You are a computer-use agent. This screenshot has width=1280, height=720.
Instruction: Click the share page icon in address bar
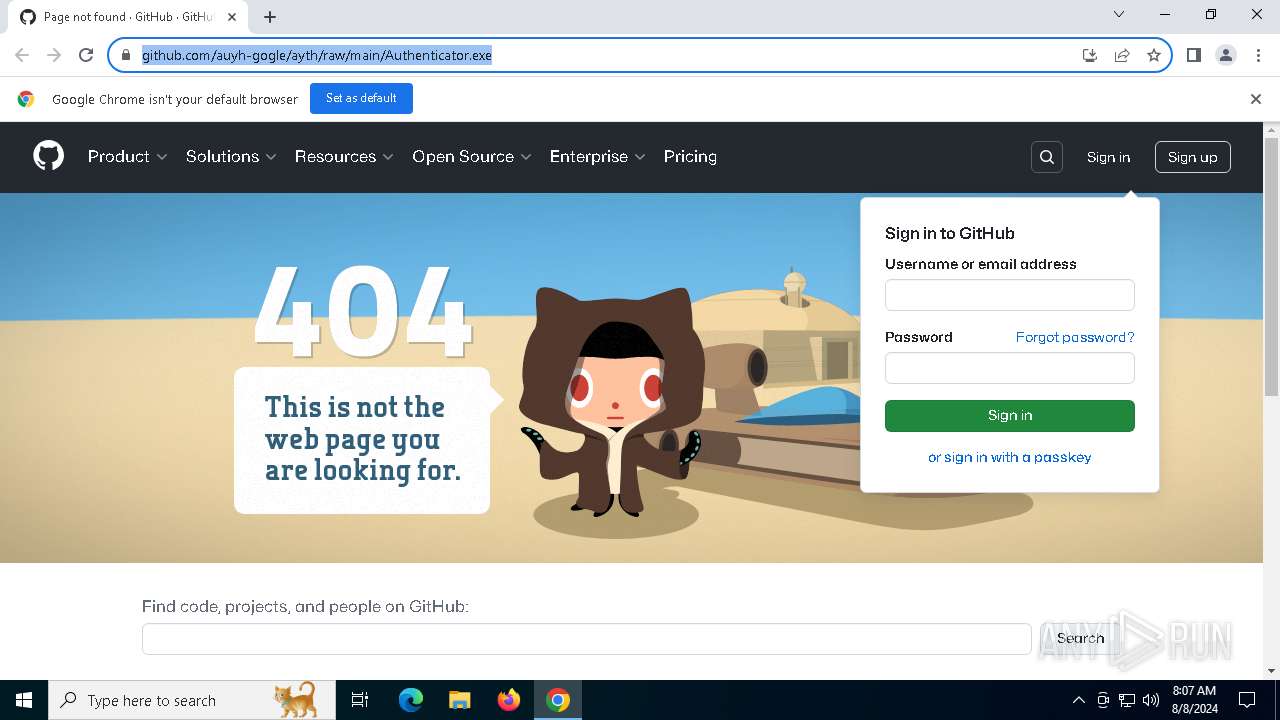click(1122, 55)
